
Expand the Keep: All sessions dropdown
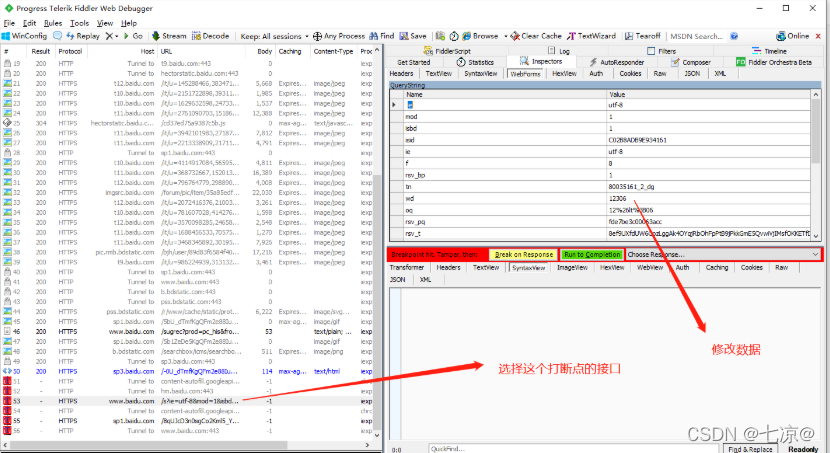(x=274, y=36)
